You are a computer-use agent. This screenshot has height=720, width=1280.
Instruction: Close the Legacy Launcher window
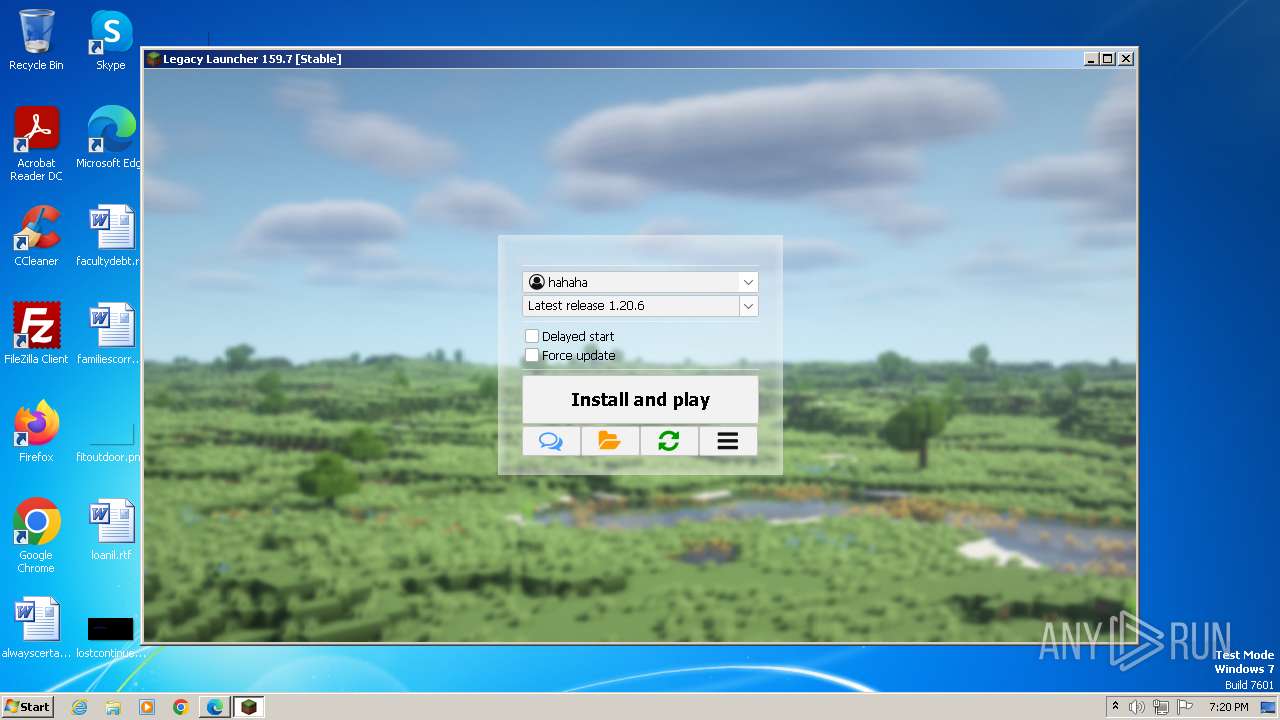(x=1126, y=59)
